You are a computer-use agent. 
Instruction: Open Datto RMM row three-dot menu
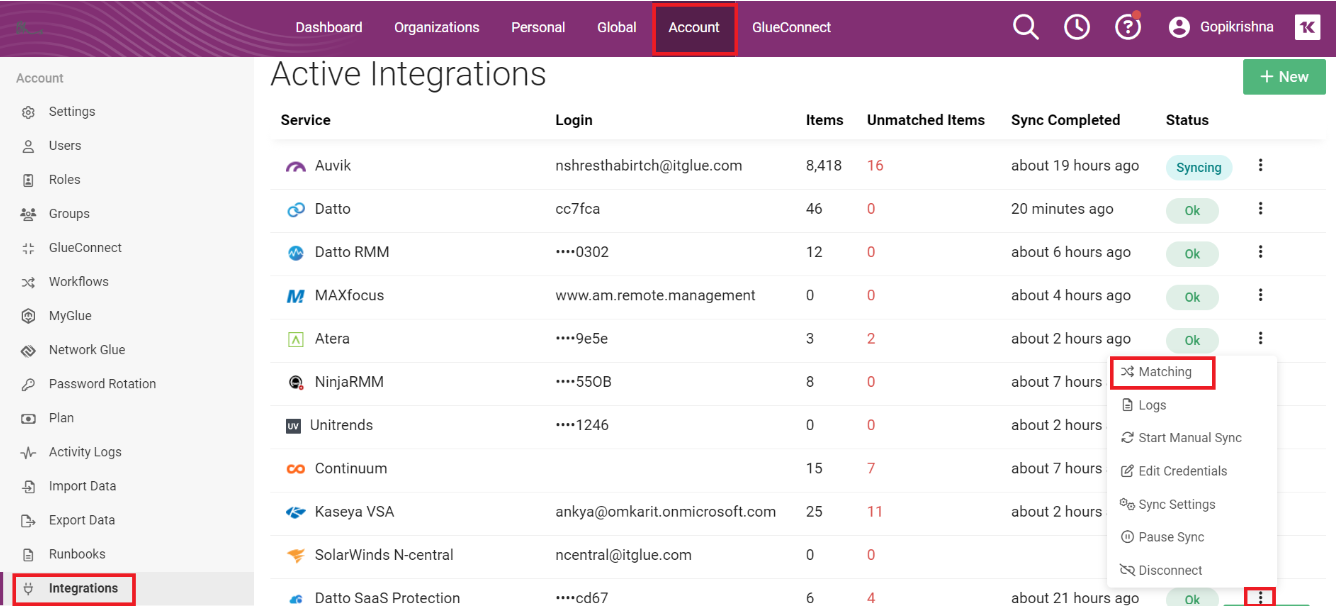click(1261, 251)
